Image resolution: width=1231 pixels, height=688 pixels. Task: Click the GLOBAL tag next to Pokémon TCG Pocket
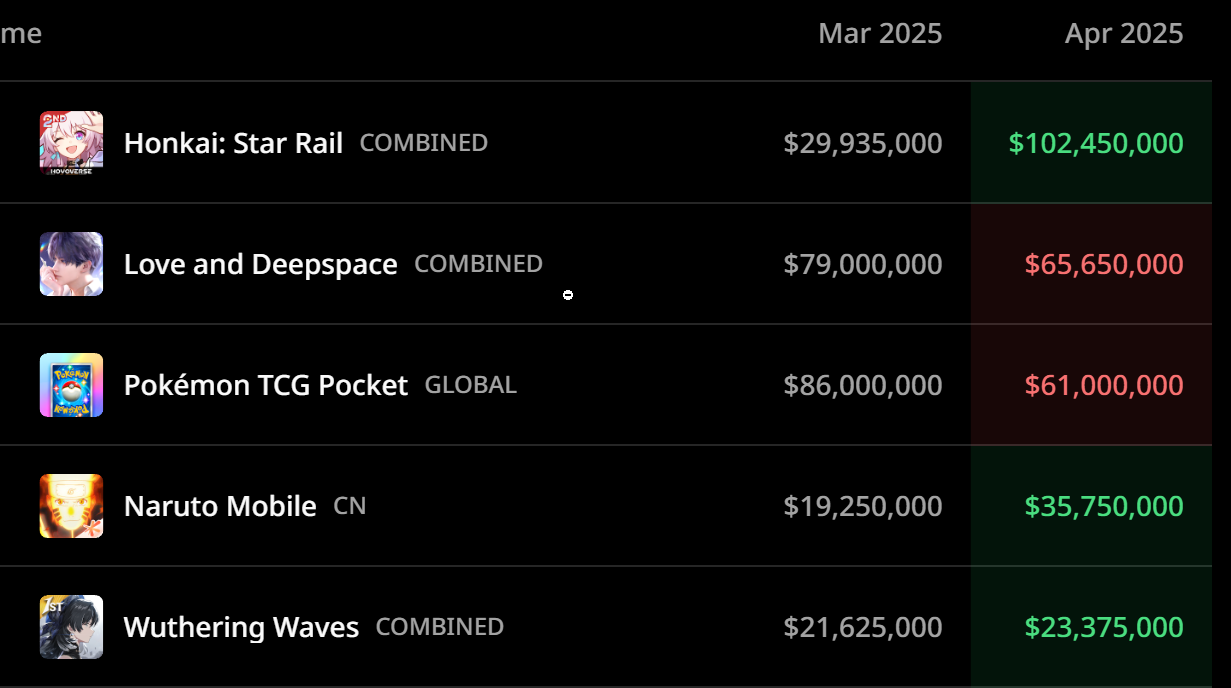[x=471, y=385]
